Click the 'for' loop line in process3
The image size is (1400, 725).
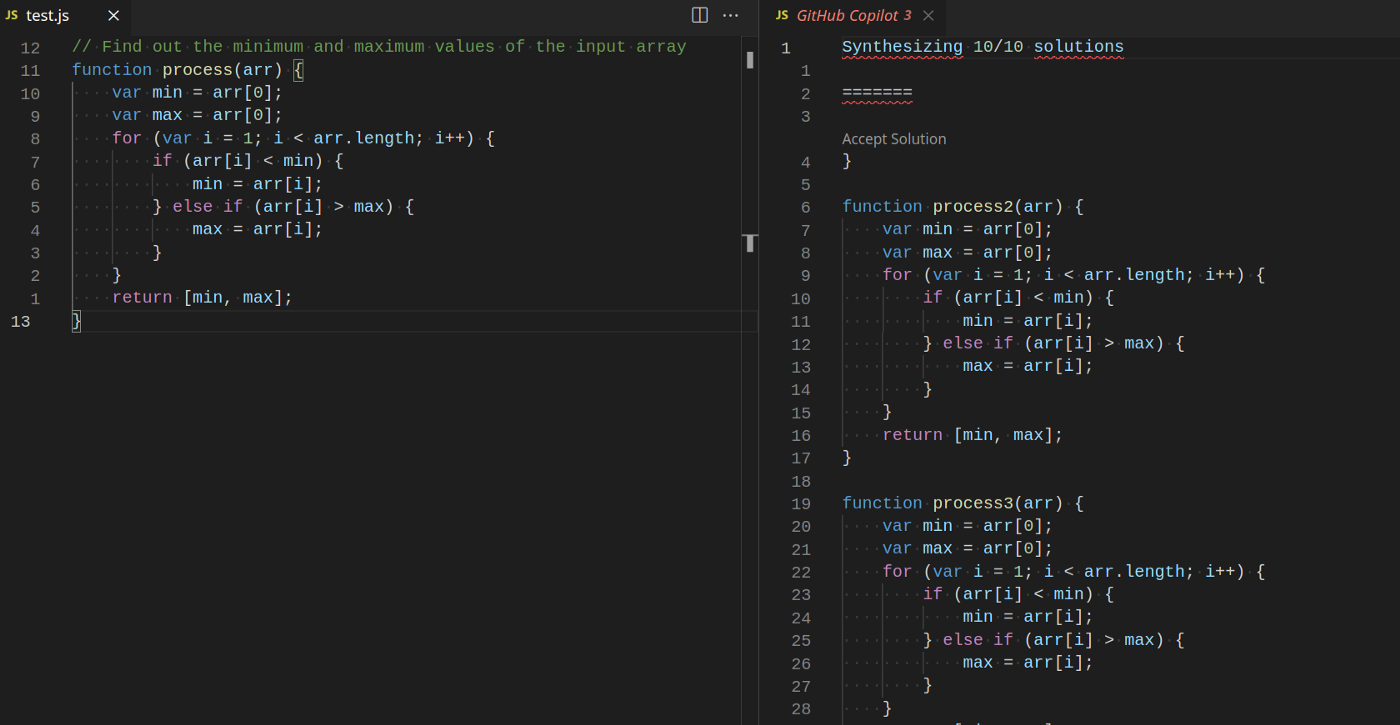click(1073, 572)
